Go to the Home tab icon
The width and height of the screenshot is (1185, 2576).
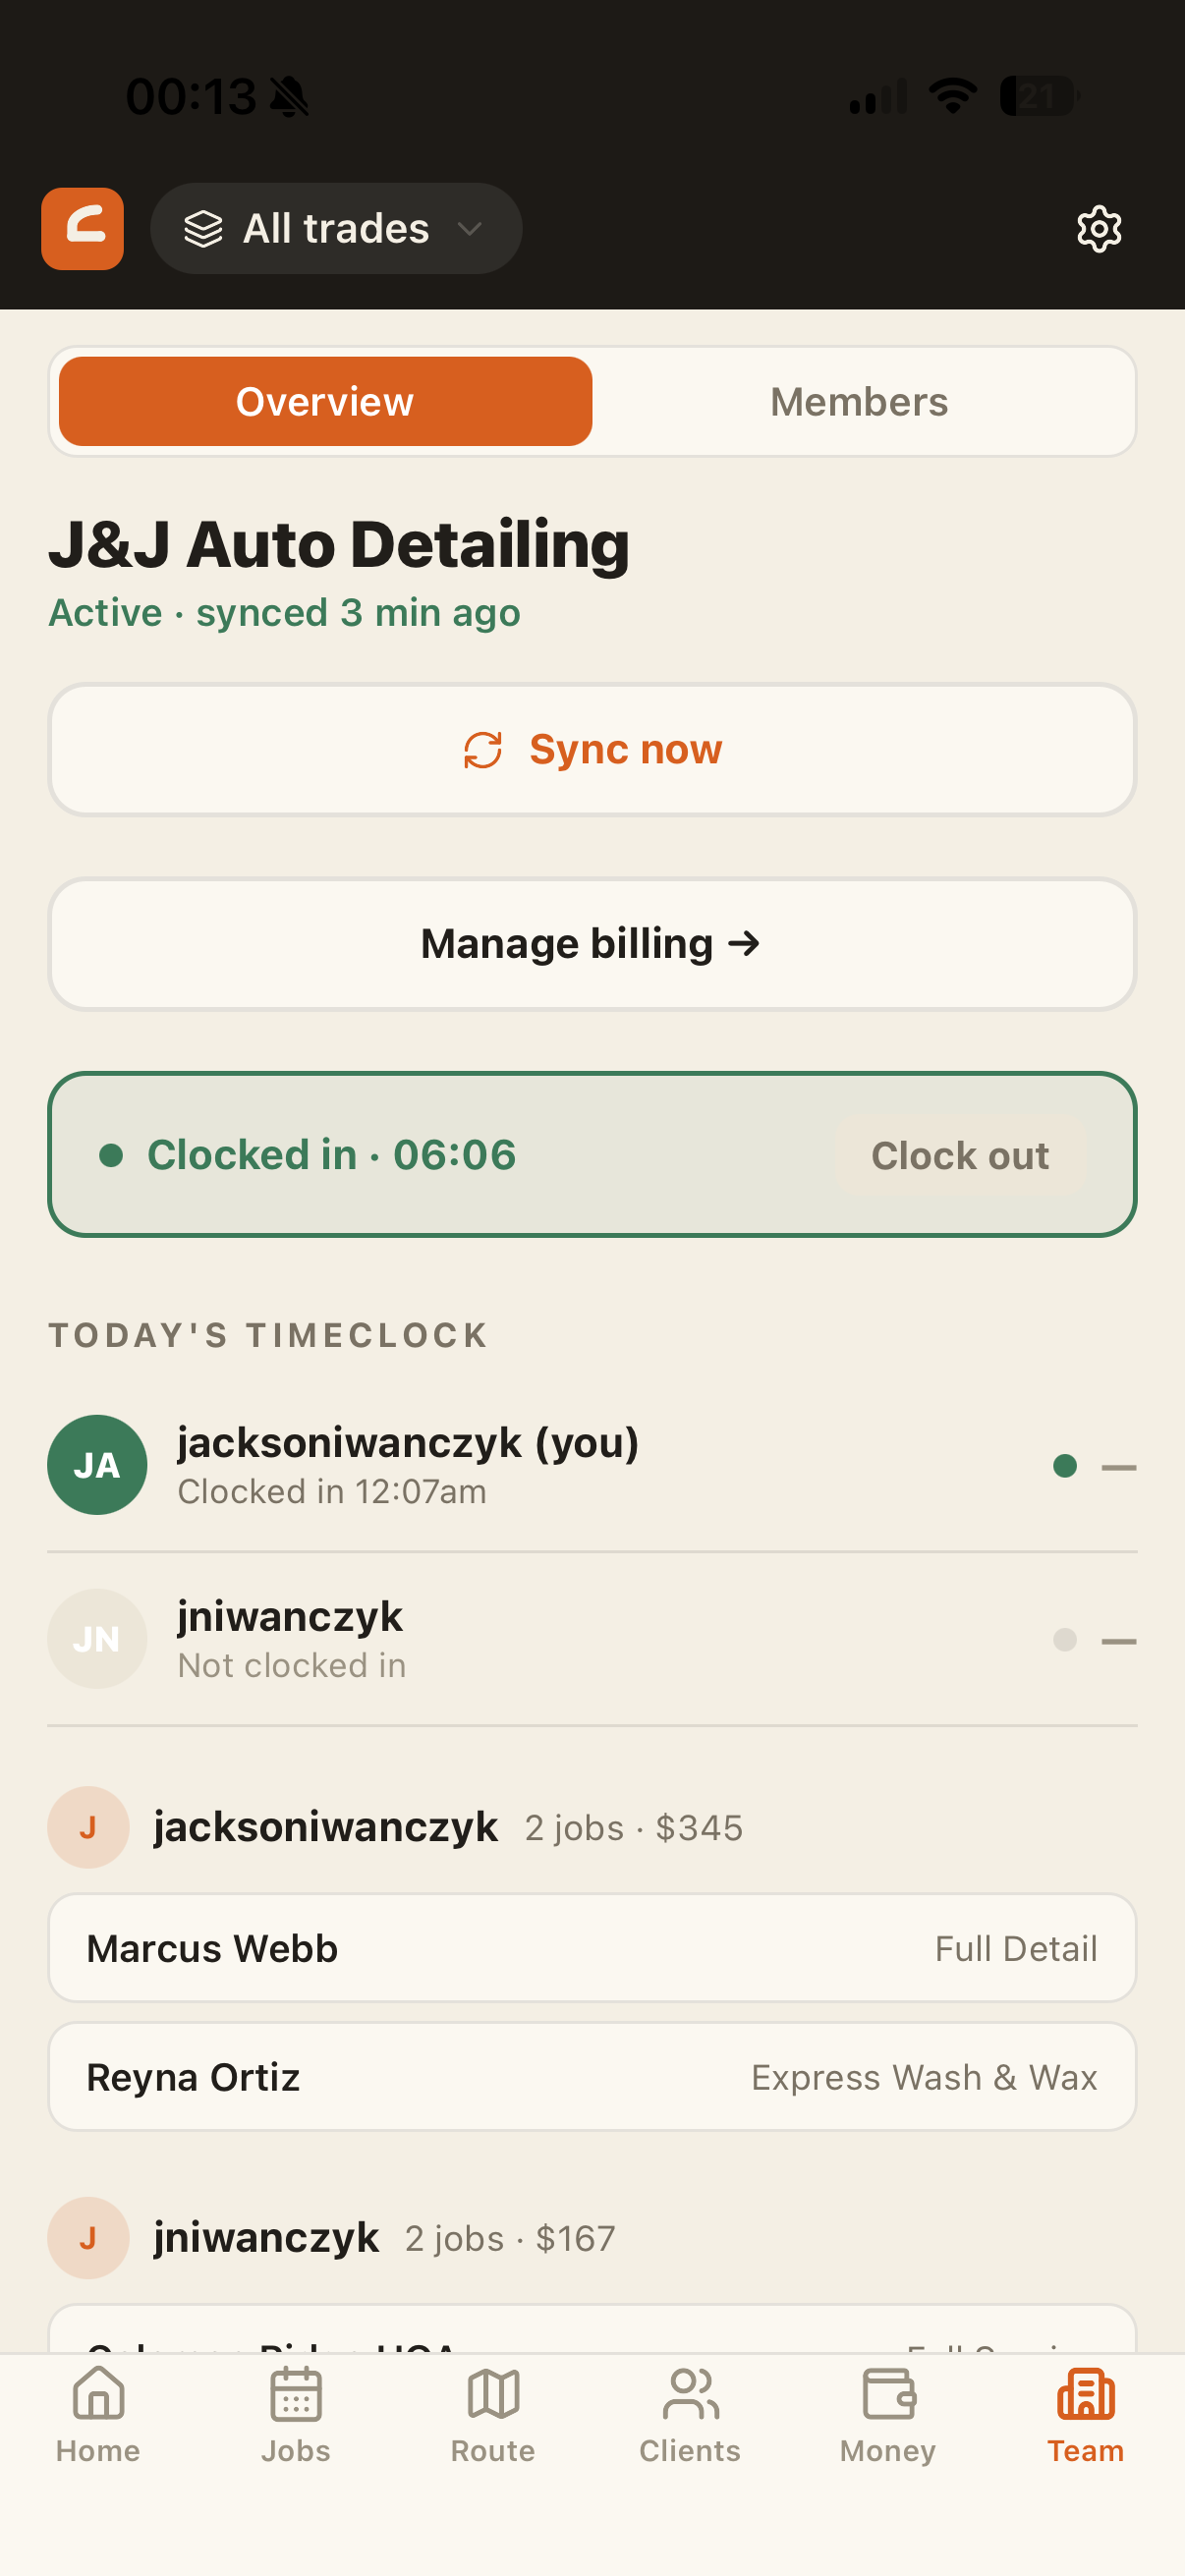pyautogui.click(x=98, y=2394)
